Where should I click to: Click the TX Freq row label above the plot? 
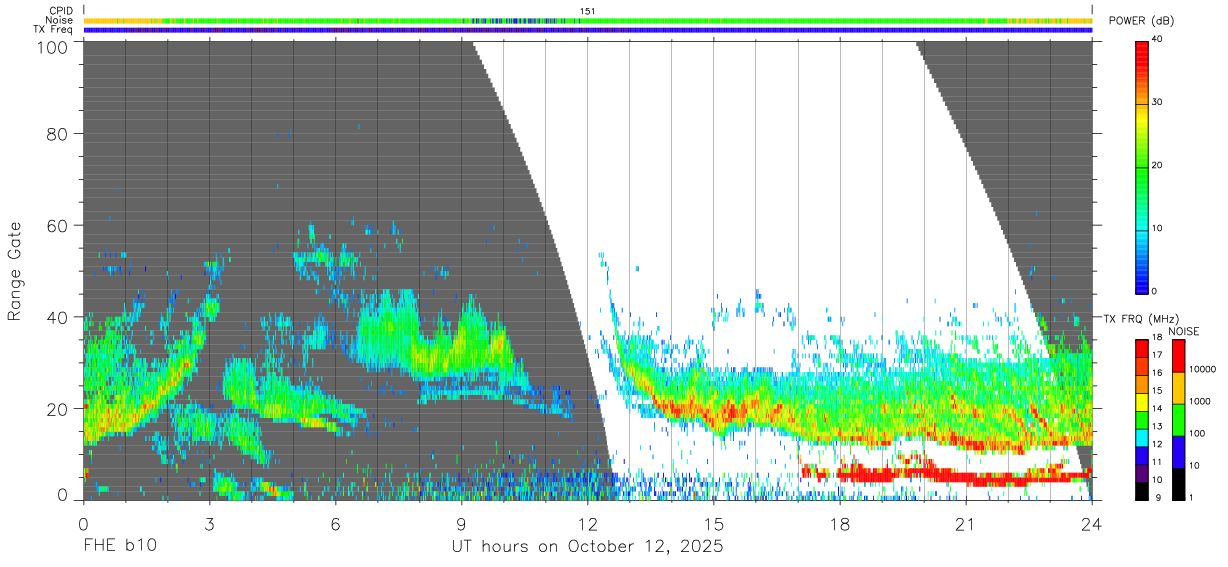click(x=54, y=30)
